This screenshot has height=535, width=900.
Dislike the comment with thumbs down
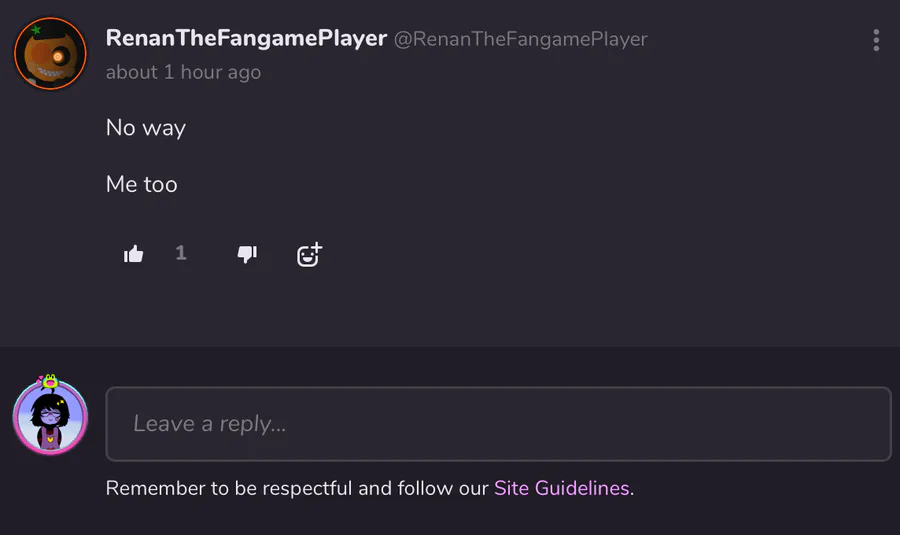click(247, 254)
